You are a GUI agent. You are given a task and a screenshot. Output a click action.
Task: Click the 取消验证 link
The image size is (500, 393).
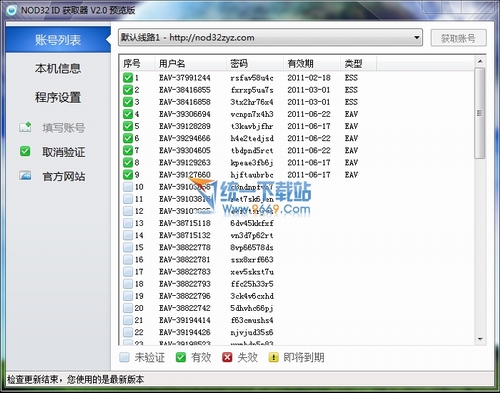click(x=64, y=152)
